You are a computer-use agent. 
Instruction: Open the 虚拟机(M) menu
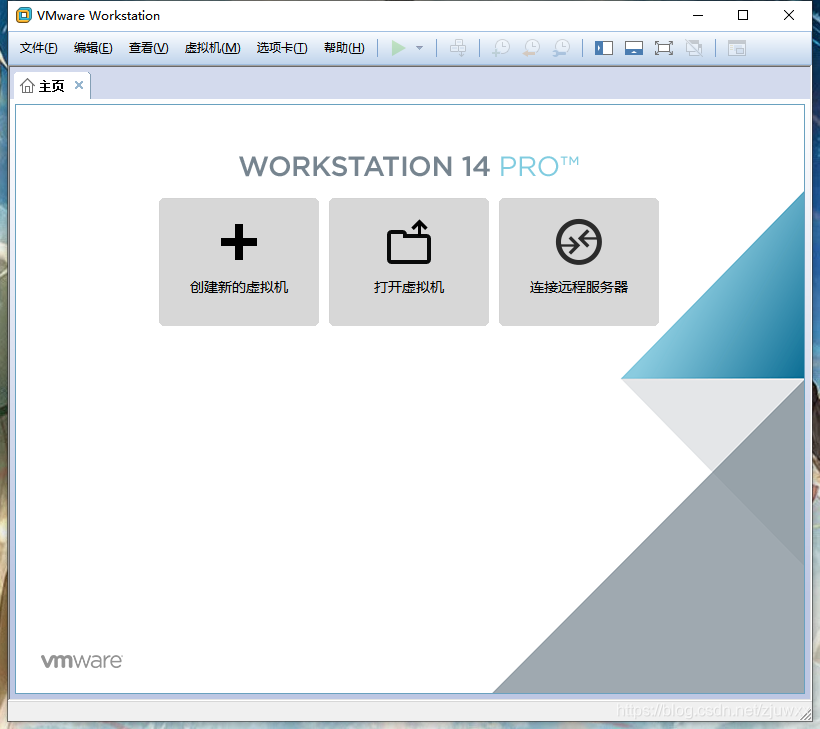coord(212,48)
